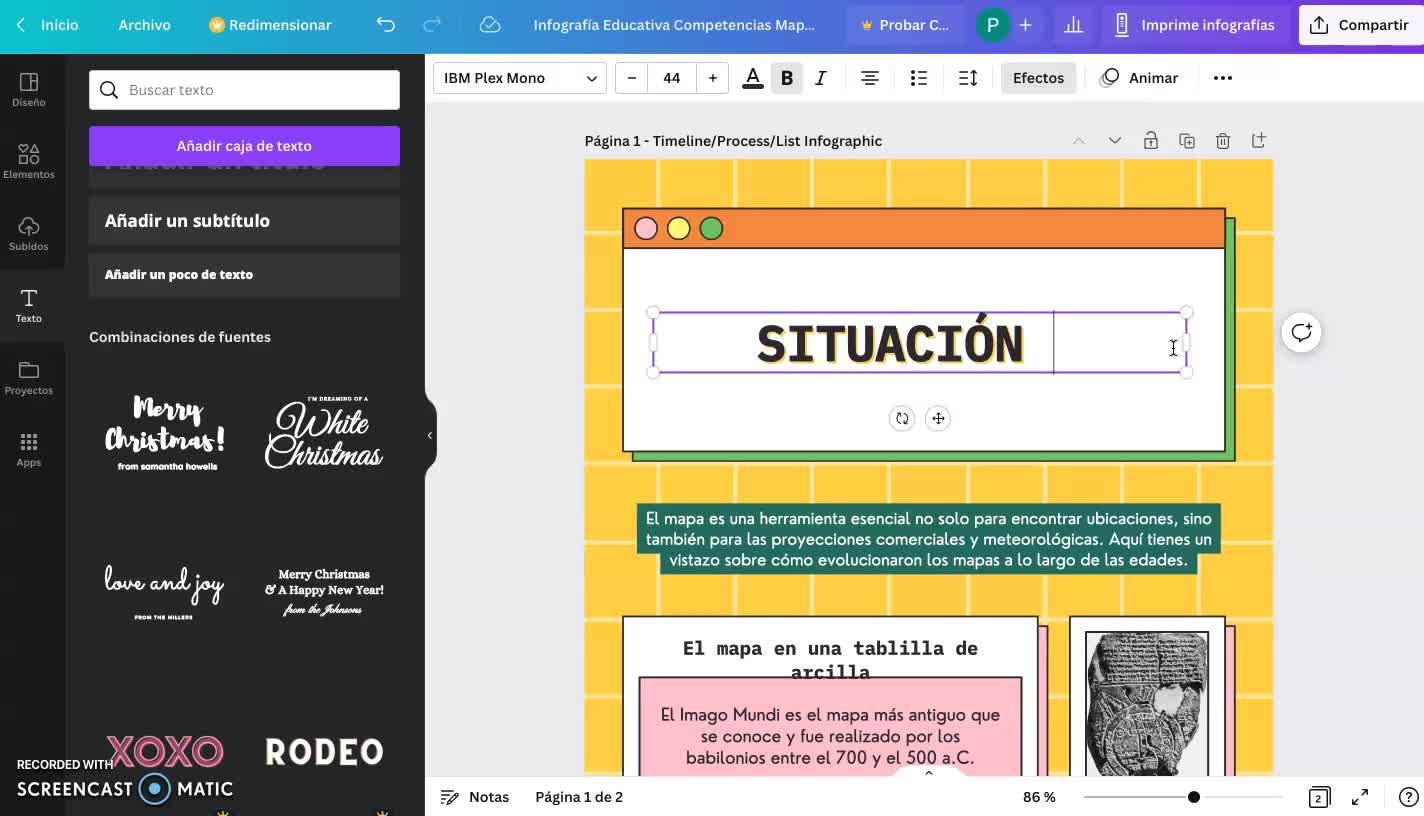The image size is (1424, 816).
Task: Click the 86 % zoom level
Action: point(1039,797)
